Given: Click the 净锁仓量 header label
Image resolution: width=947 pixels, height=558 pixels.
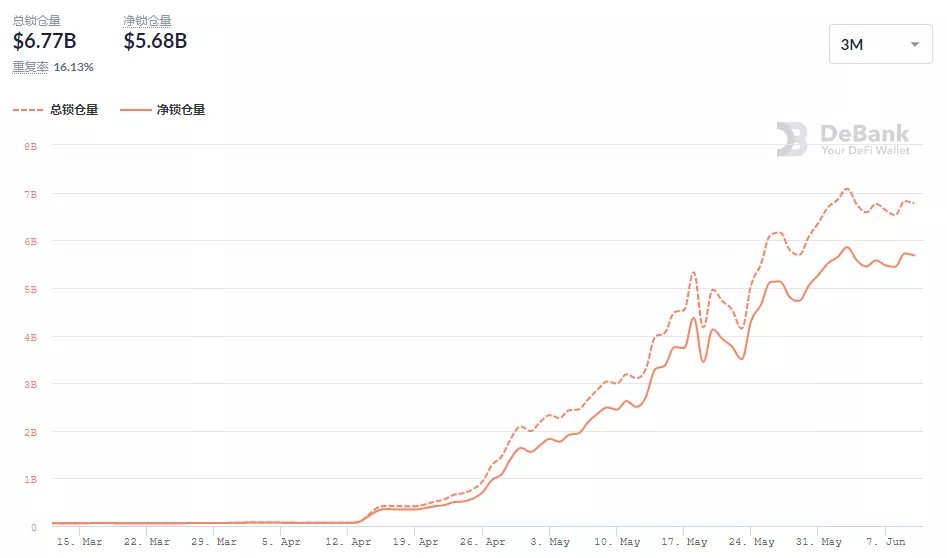Looking at the screenshot, I should [x=147, y=20].
